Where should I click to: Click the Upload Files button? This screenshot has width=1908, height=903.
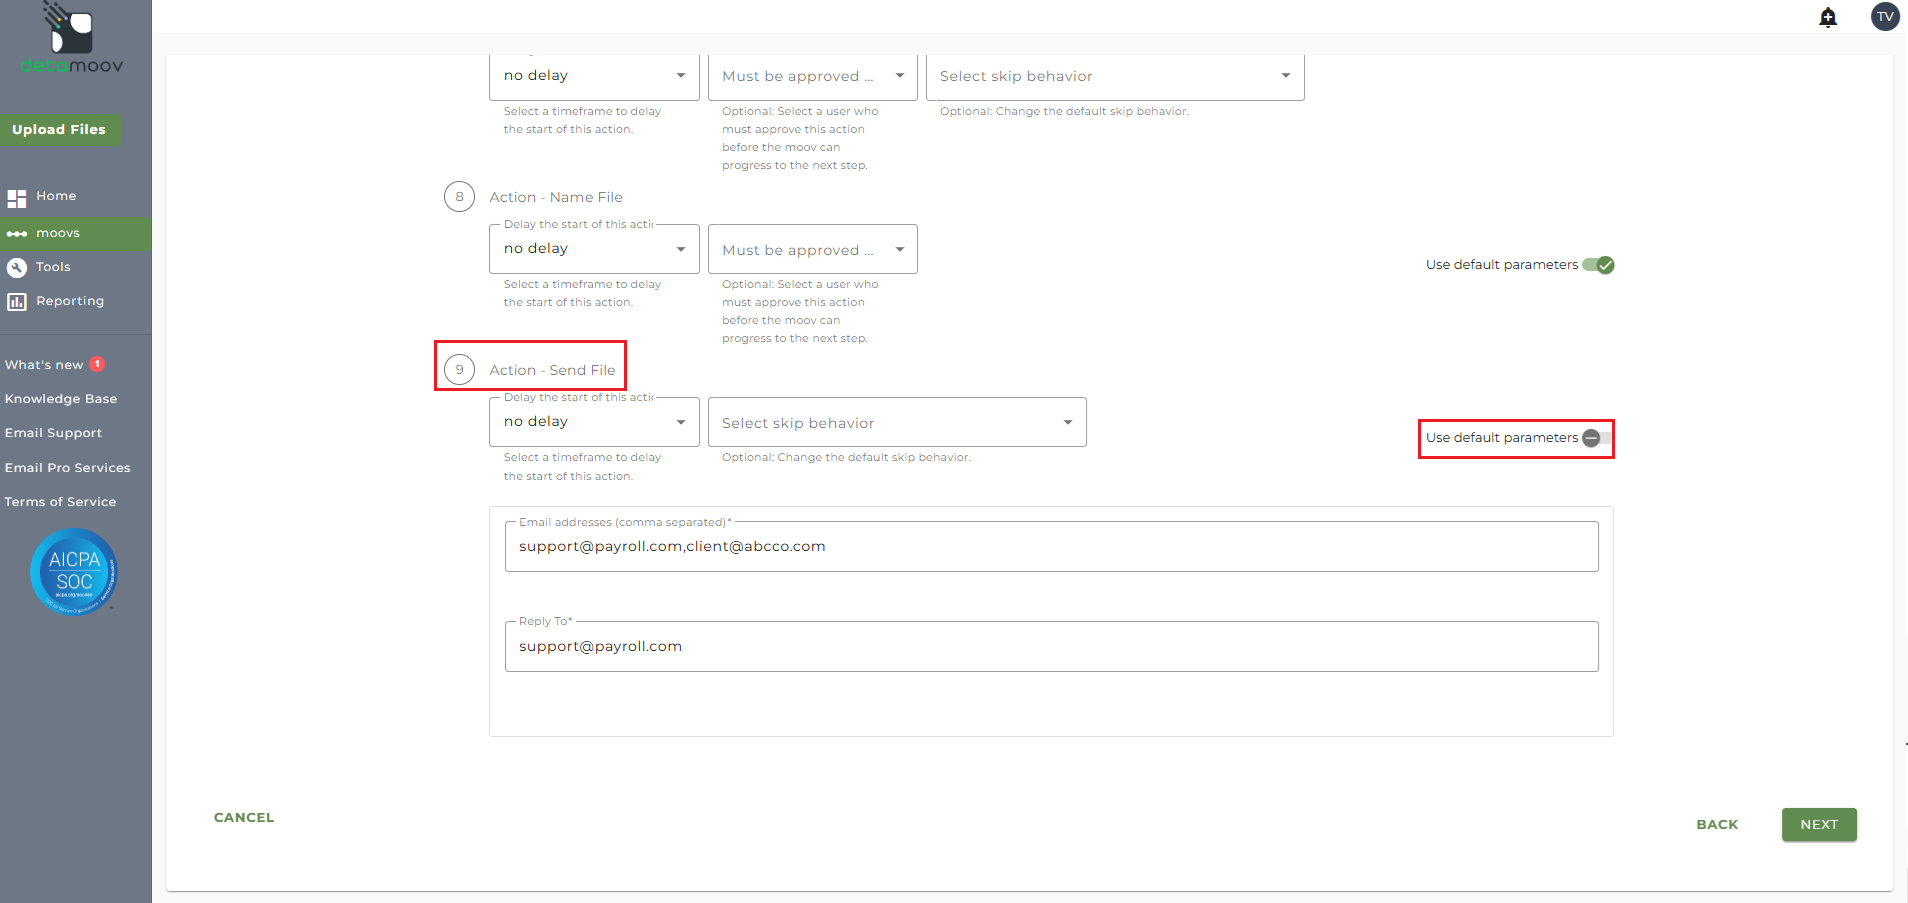(59, 130)
